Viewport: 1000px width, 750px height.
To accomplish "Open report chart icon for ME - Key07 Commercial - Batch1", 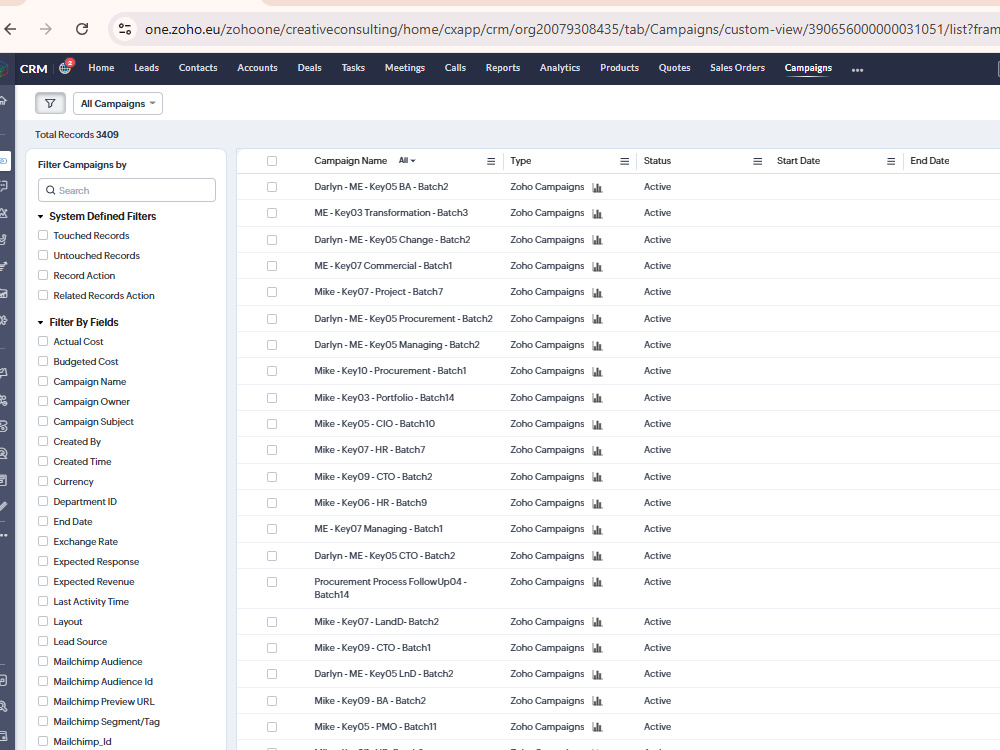I will click(597, 267).
